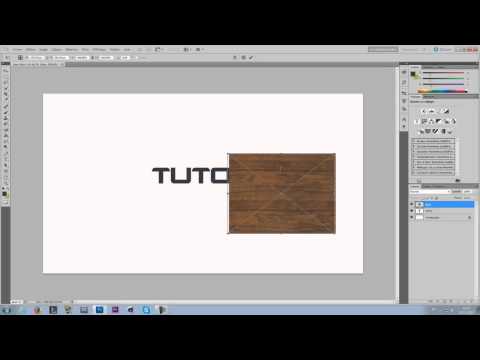
Task: Select the Zoom tool in the toolbox
Action: click(6, 183)
